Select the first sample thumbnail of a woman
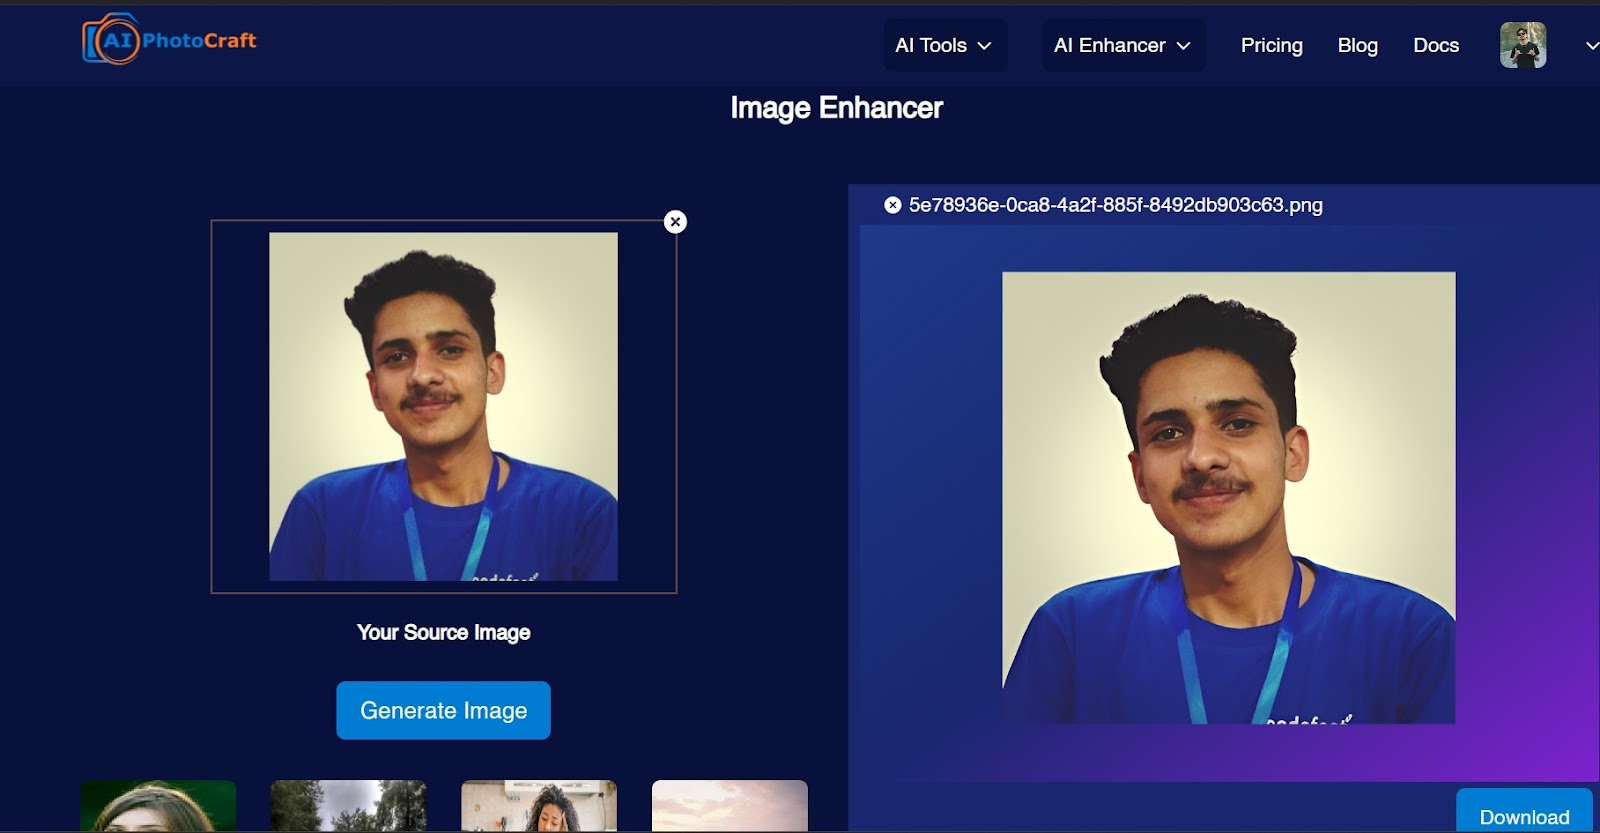The image size is (1600, 833). click(158, 806)
